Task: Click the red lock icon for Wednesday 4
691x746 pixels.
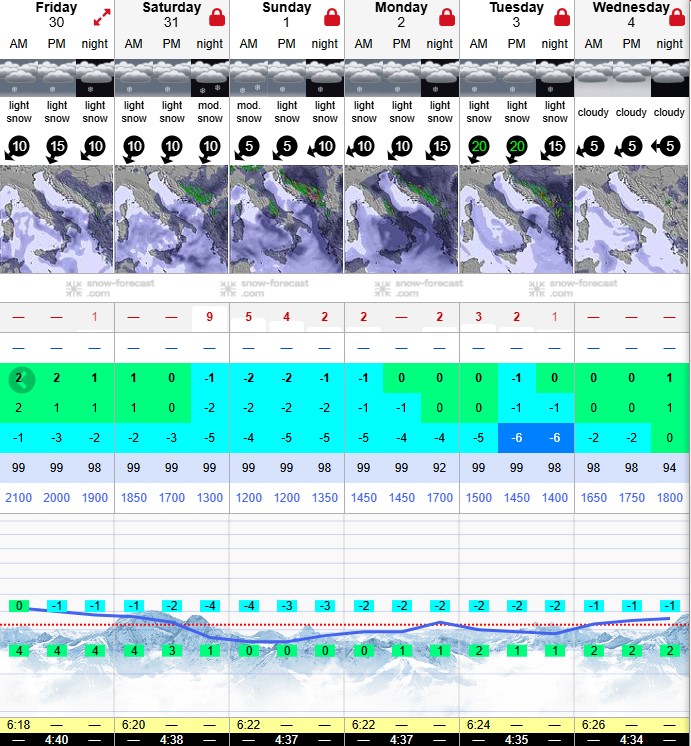Action: [677, 17]
